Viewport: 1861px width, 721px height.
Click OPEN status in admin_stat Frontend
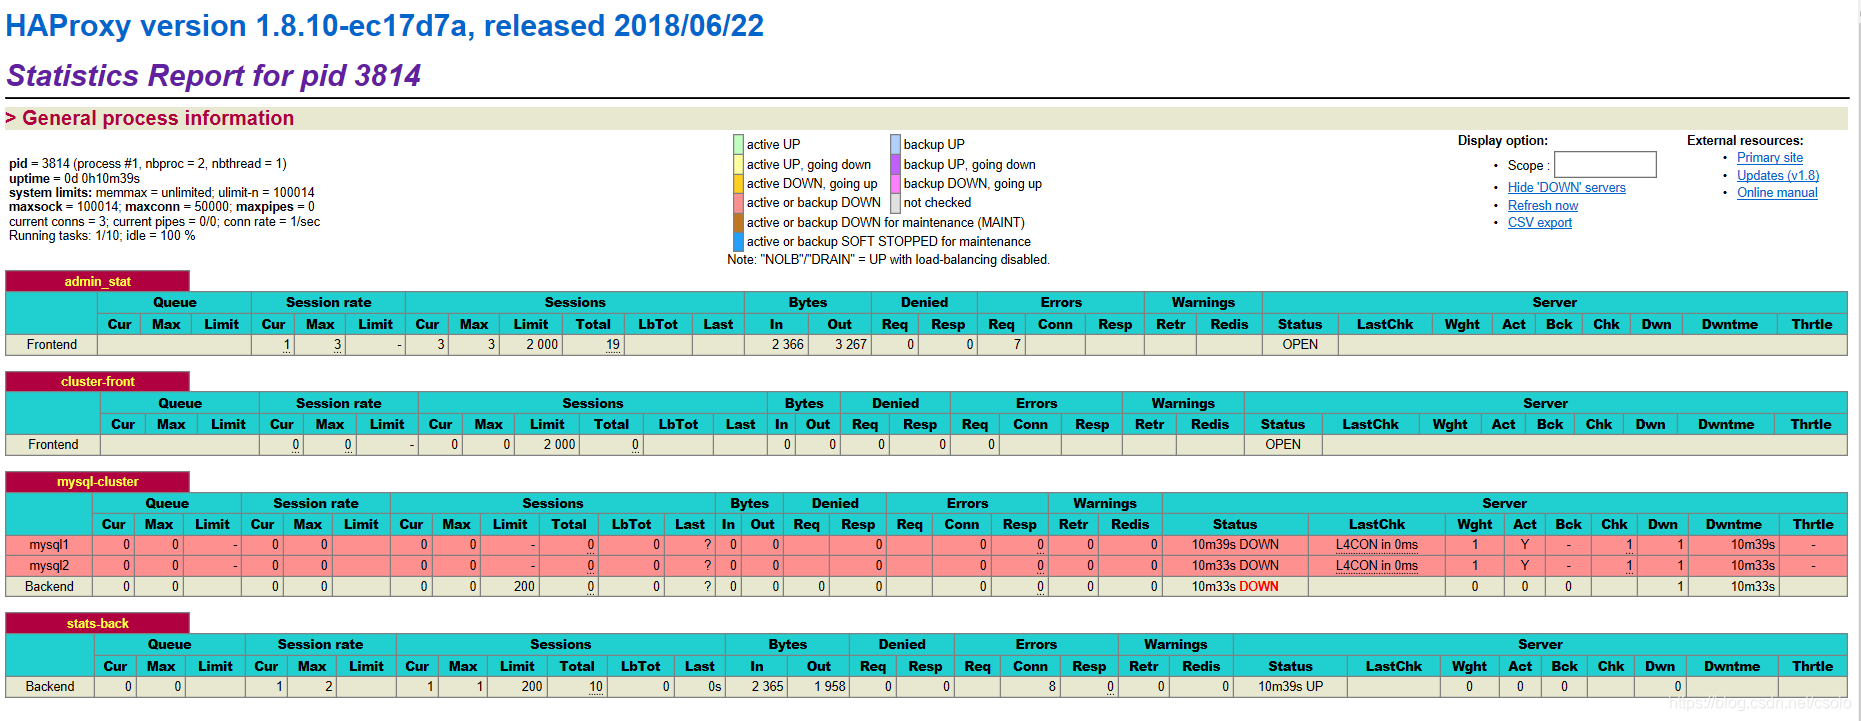click(1300, 344)
